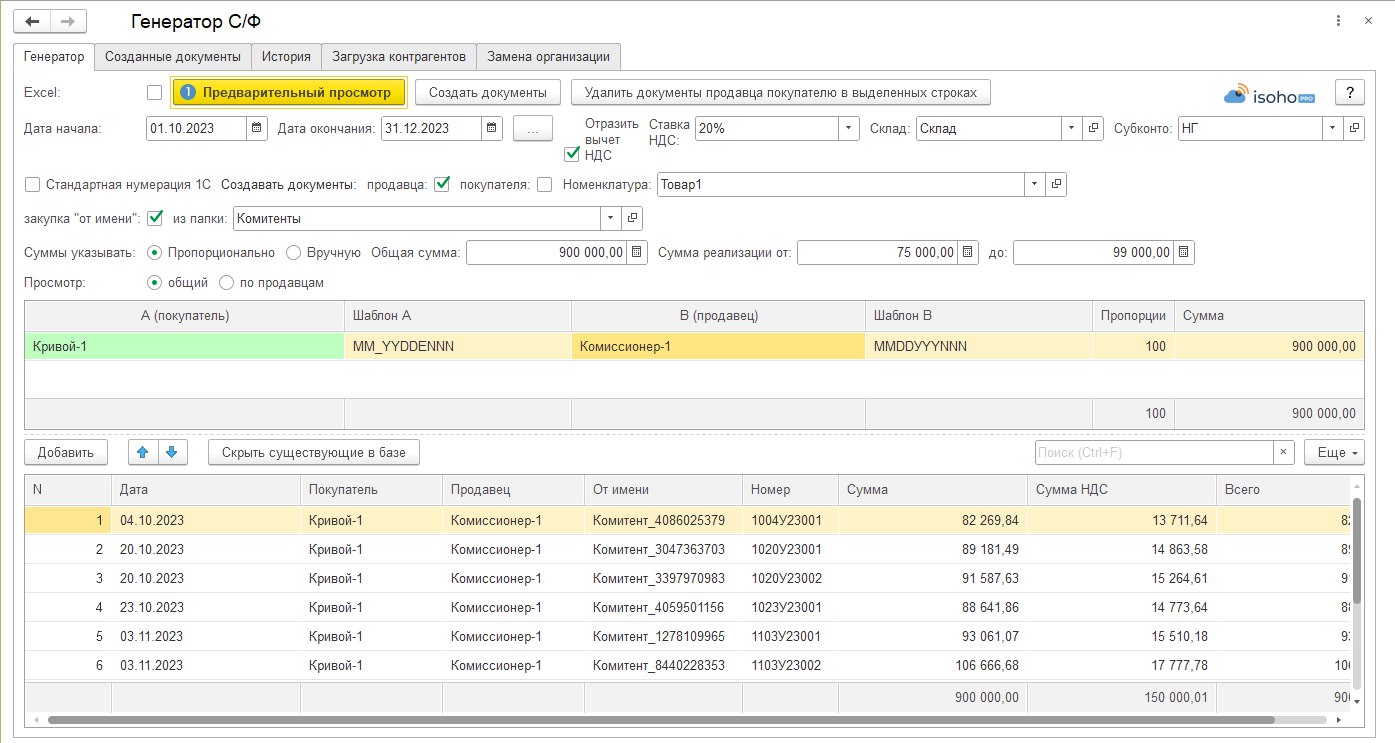Open the Комитенты folder's open-form icon
1395x743 pixels.
632,218
